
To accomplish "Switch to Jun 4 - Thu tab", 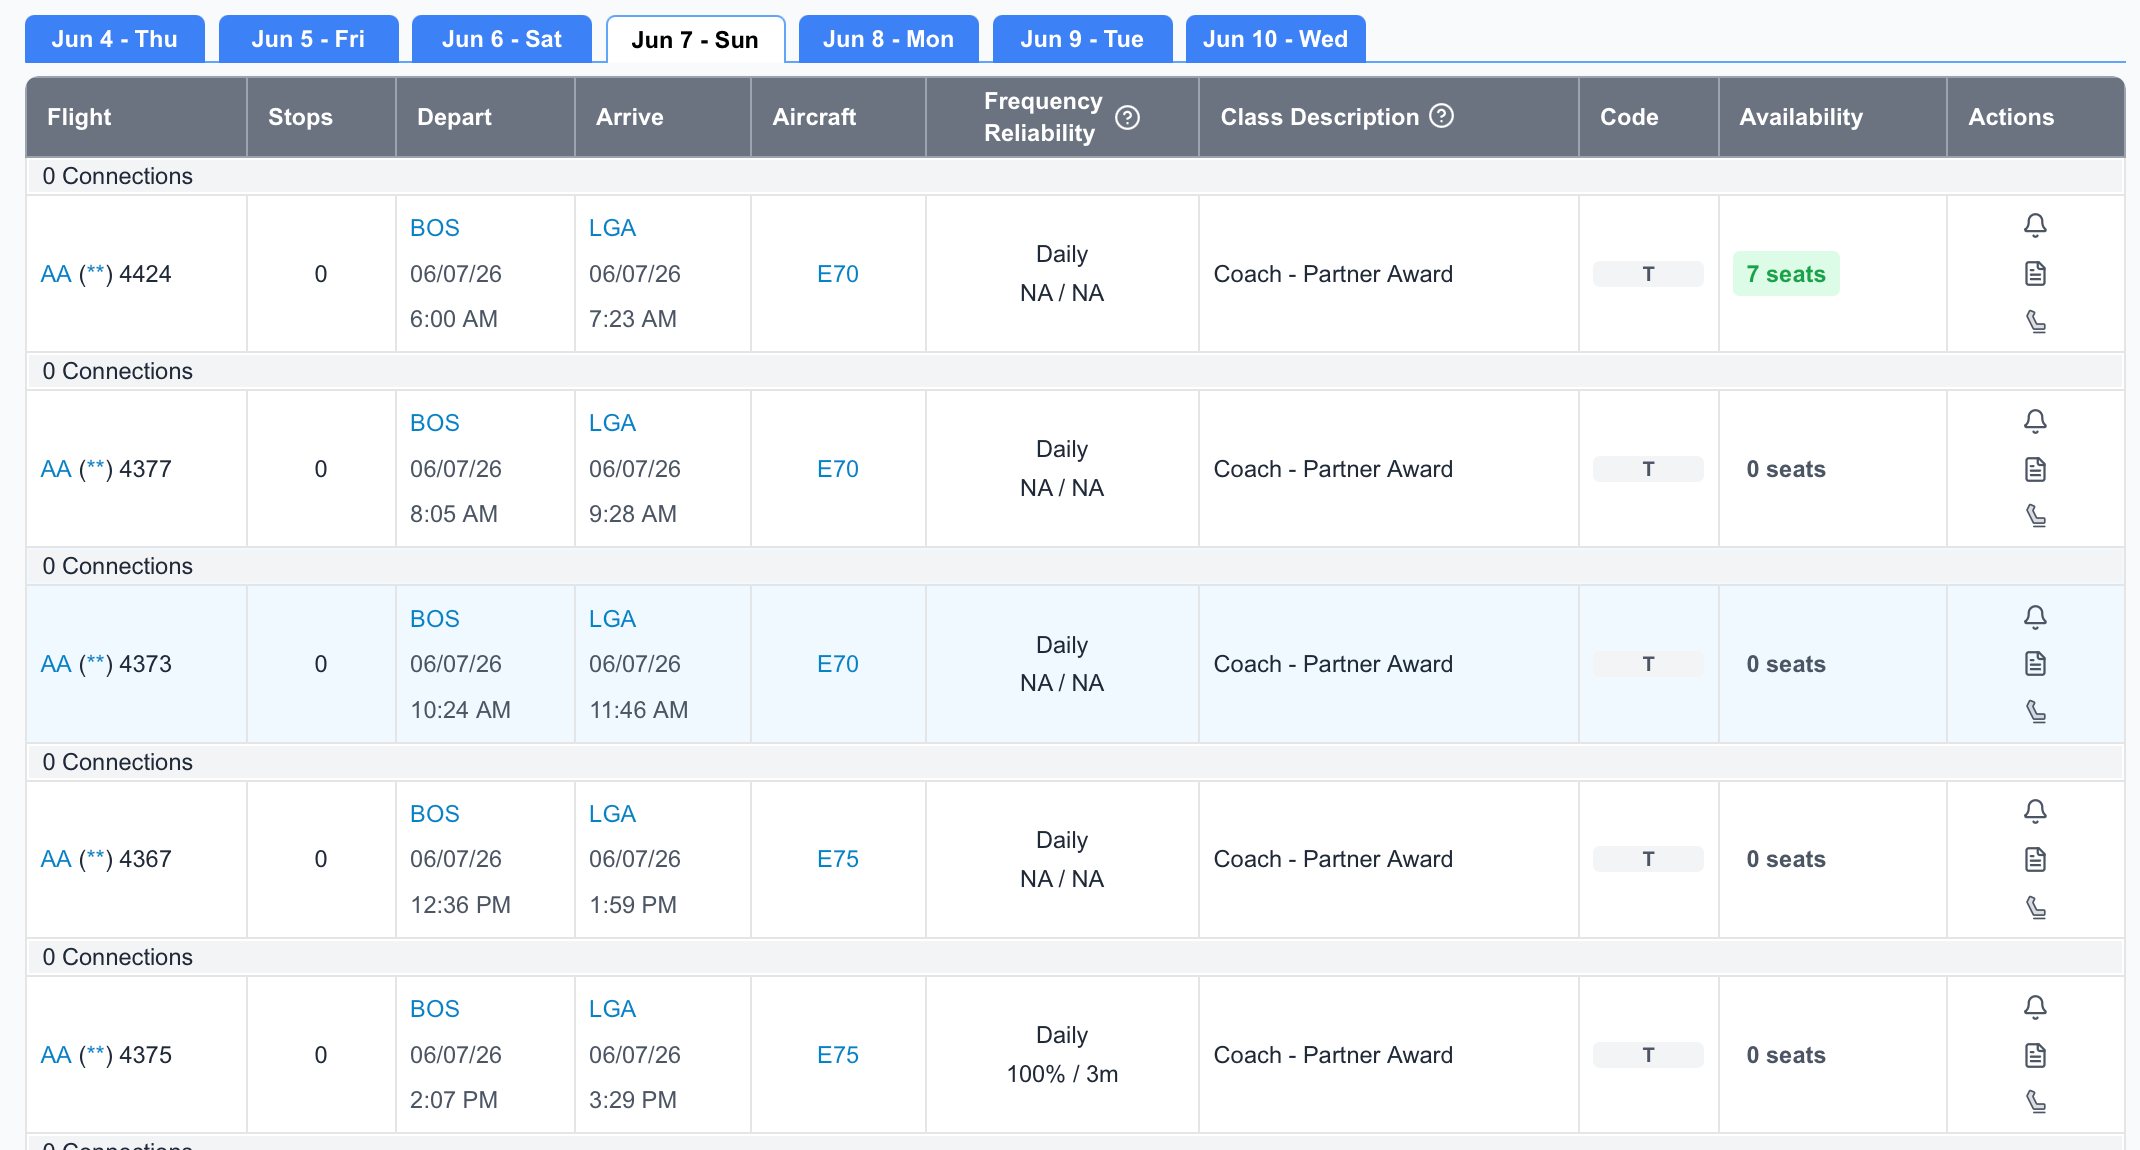I will (114, 39).
